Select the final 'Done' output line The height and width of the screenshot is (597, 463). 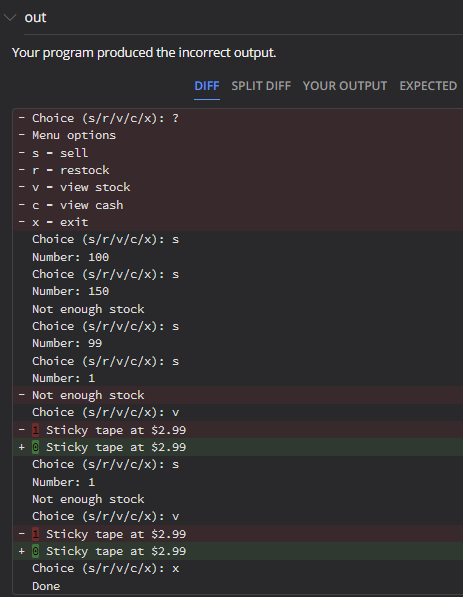coord(238,586)
